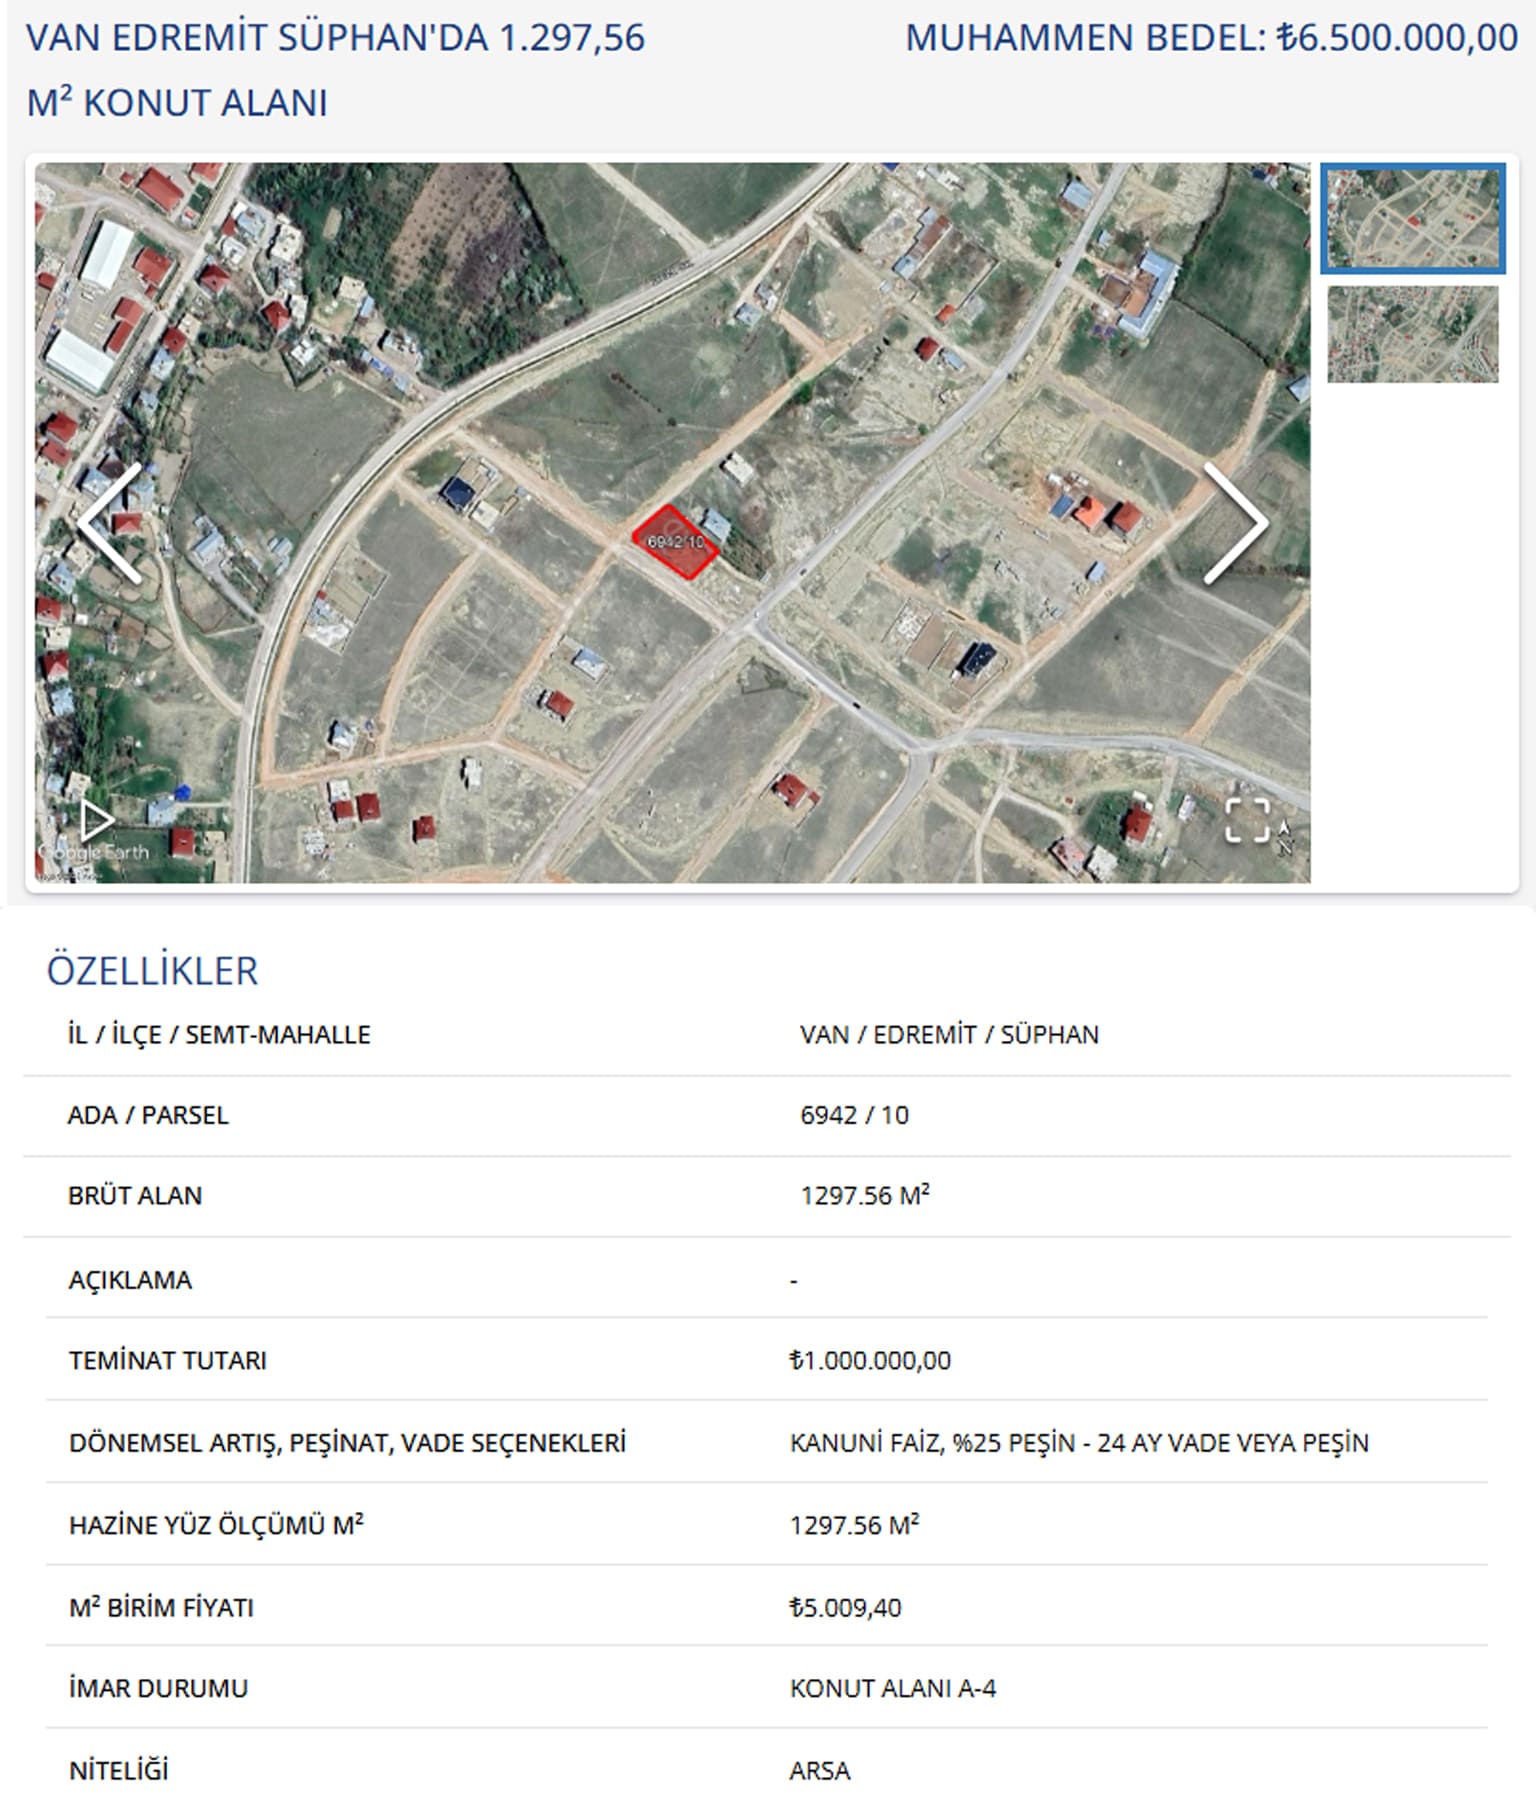Click the Muhammen Bedel ₺6.500.000,00 price
1536x1807 pixels.
(1211, 38)
